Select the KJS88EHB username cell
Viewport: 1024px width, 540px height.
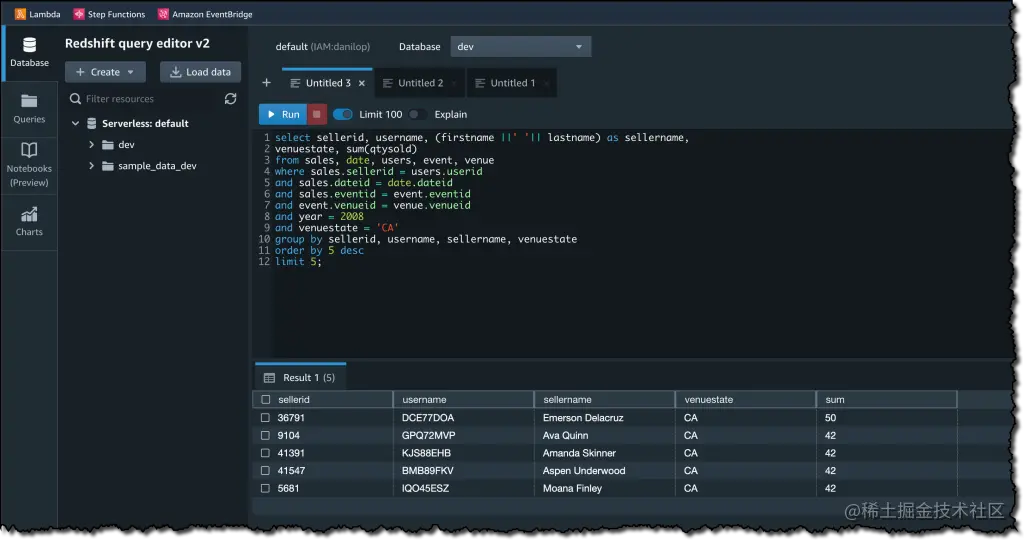[464, 453]
